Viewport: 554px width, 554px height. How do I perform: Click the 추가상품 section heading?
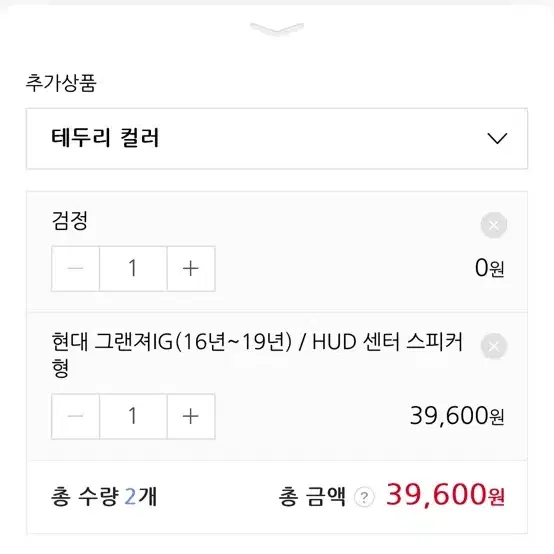[61, 83]
